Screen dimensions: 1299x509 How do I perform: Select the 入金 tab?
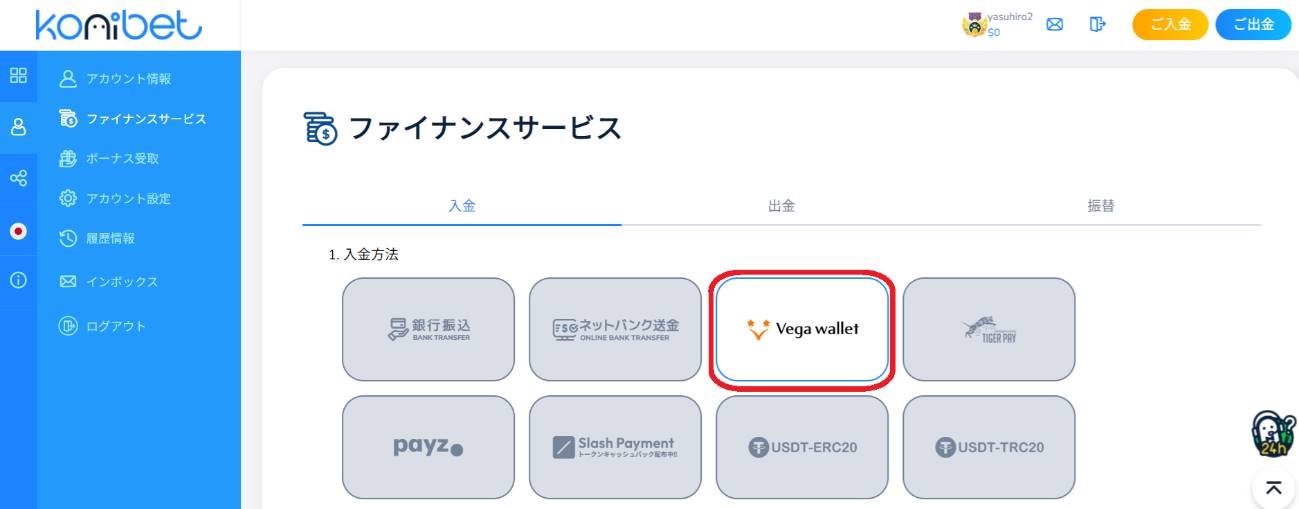click(462, 206)
